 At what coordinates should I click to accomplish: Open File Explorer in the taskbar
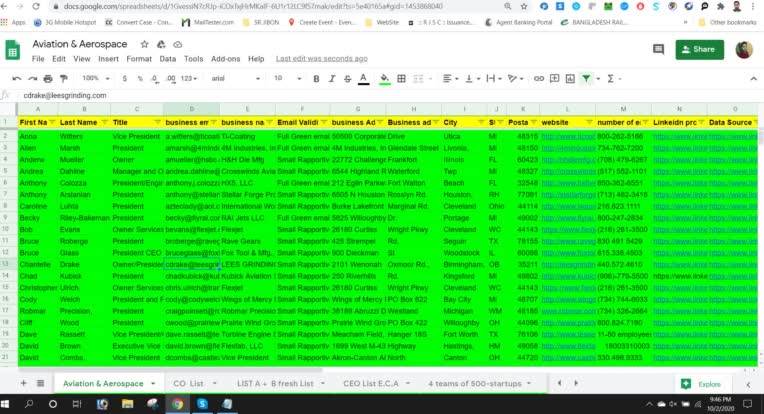(128, 404)
